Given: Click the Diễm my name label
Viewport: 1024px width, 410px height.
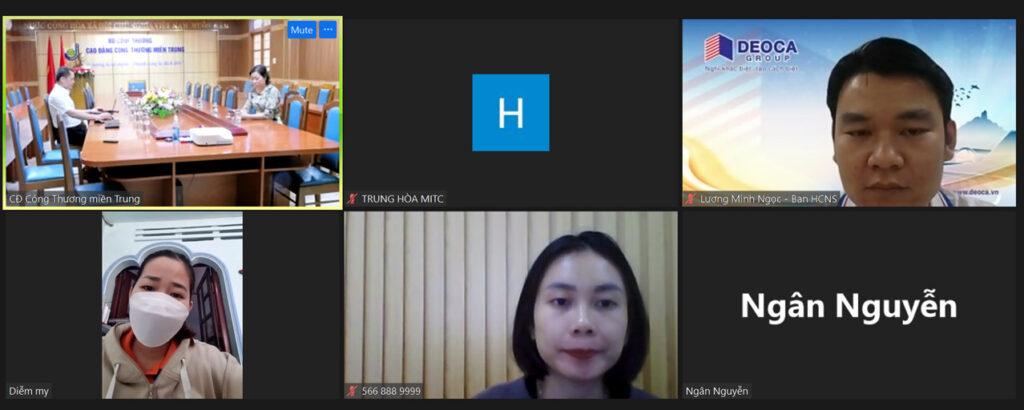Looking at the screenshot, I should [29, 391].
